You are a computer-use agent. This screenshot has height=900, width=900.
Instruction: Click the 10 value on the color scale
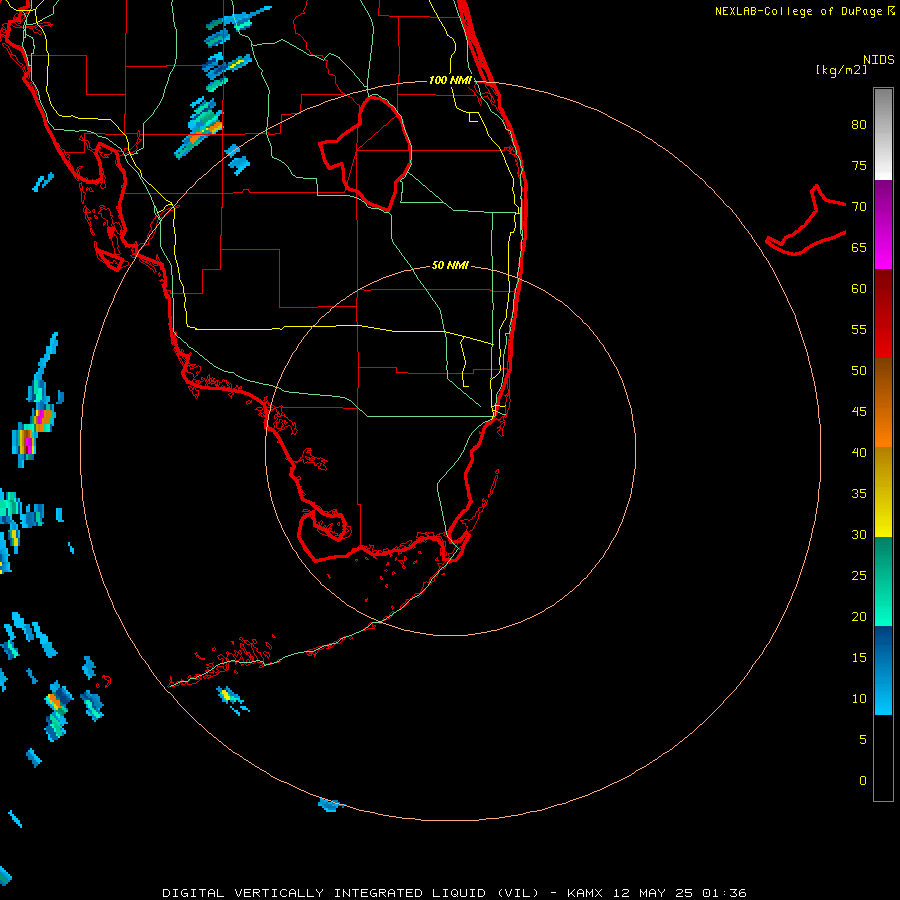[859, 699]
